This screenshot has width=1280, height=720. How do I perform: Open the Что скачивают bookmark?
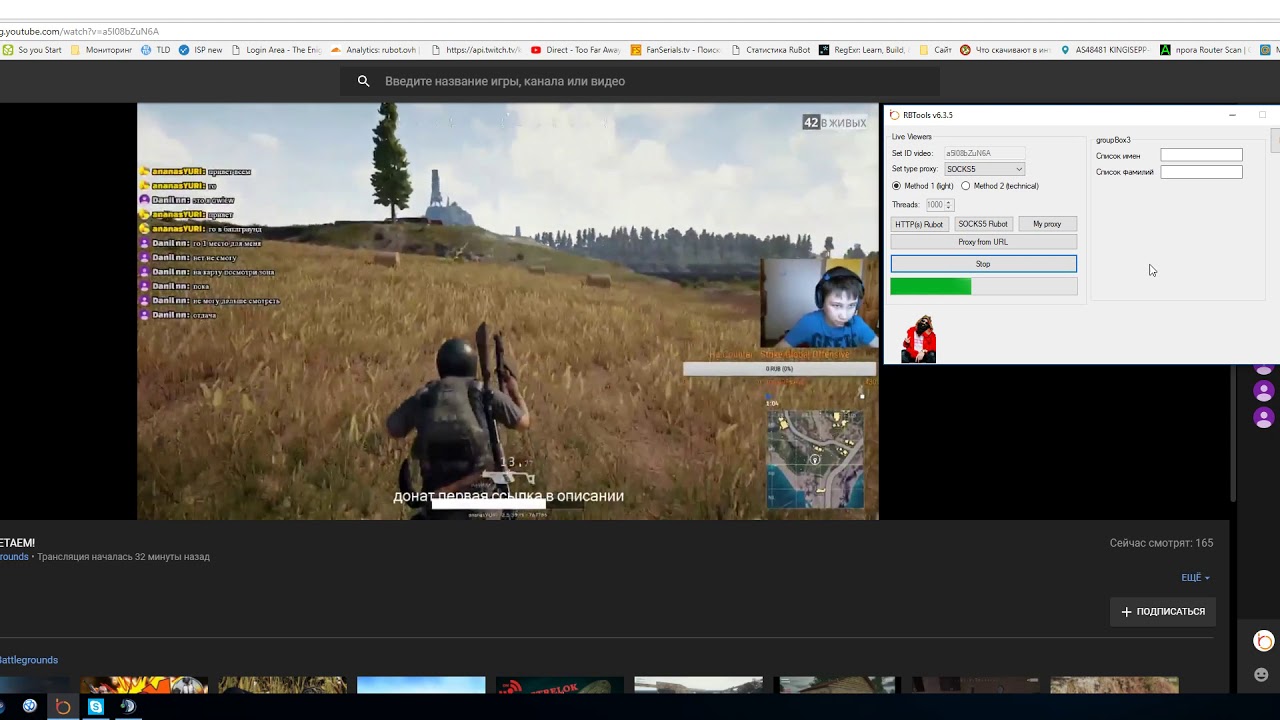click(1005, 50)
